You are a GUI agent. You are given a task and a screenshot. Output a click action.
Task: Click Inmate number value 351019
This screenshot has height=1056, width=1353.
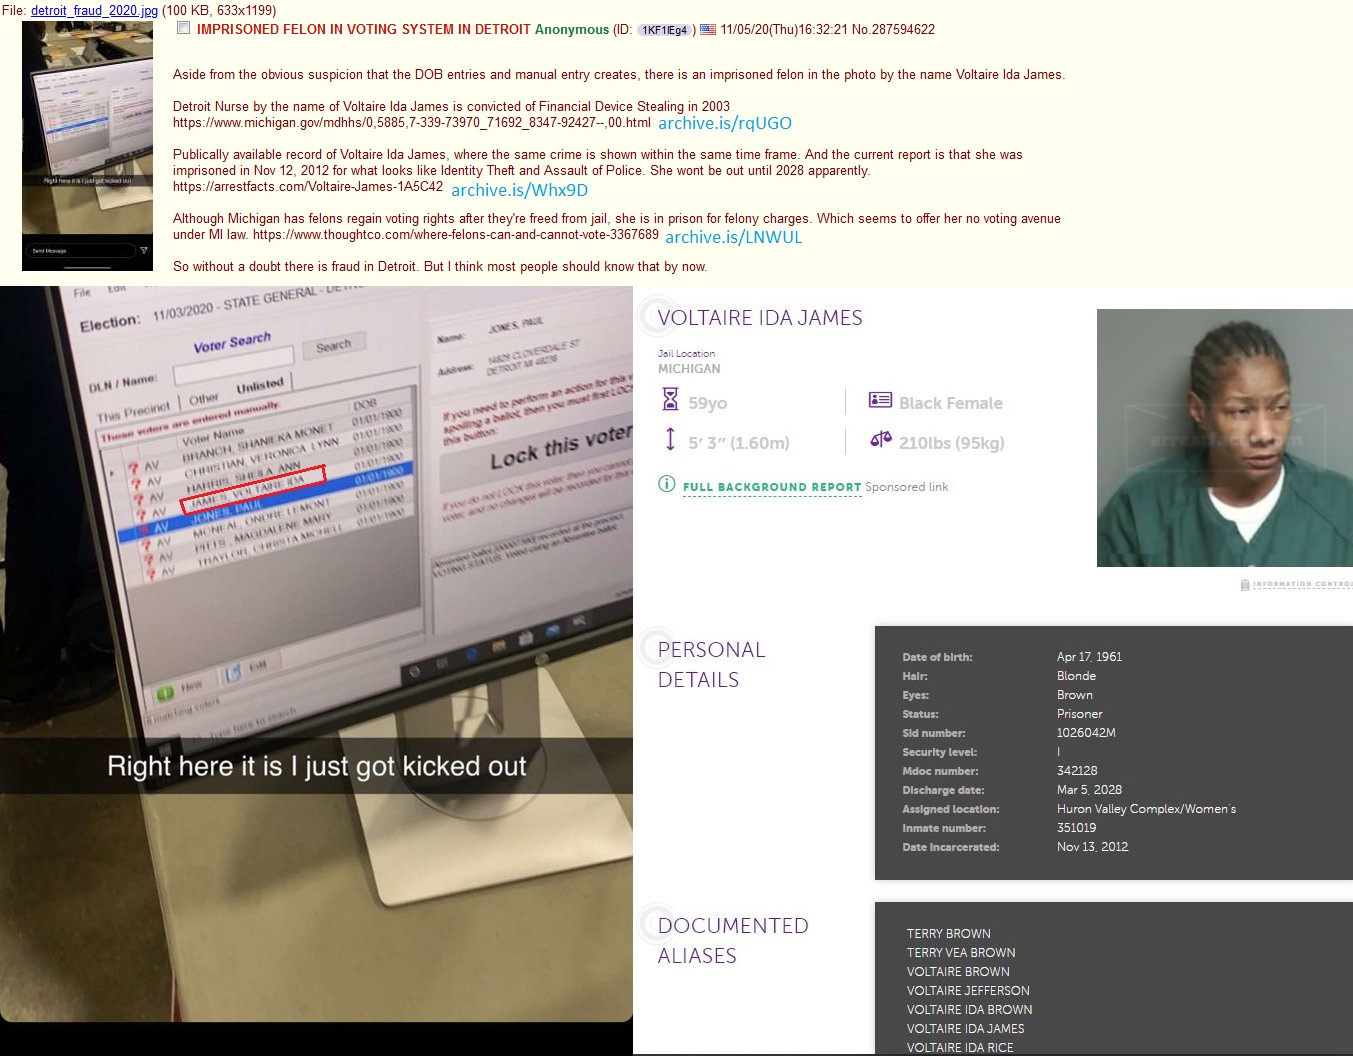[1076, 828]
